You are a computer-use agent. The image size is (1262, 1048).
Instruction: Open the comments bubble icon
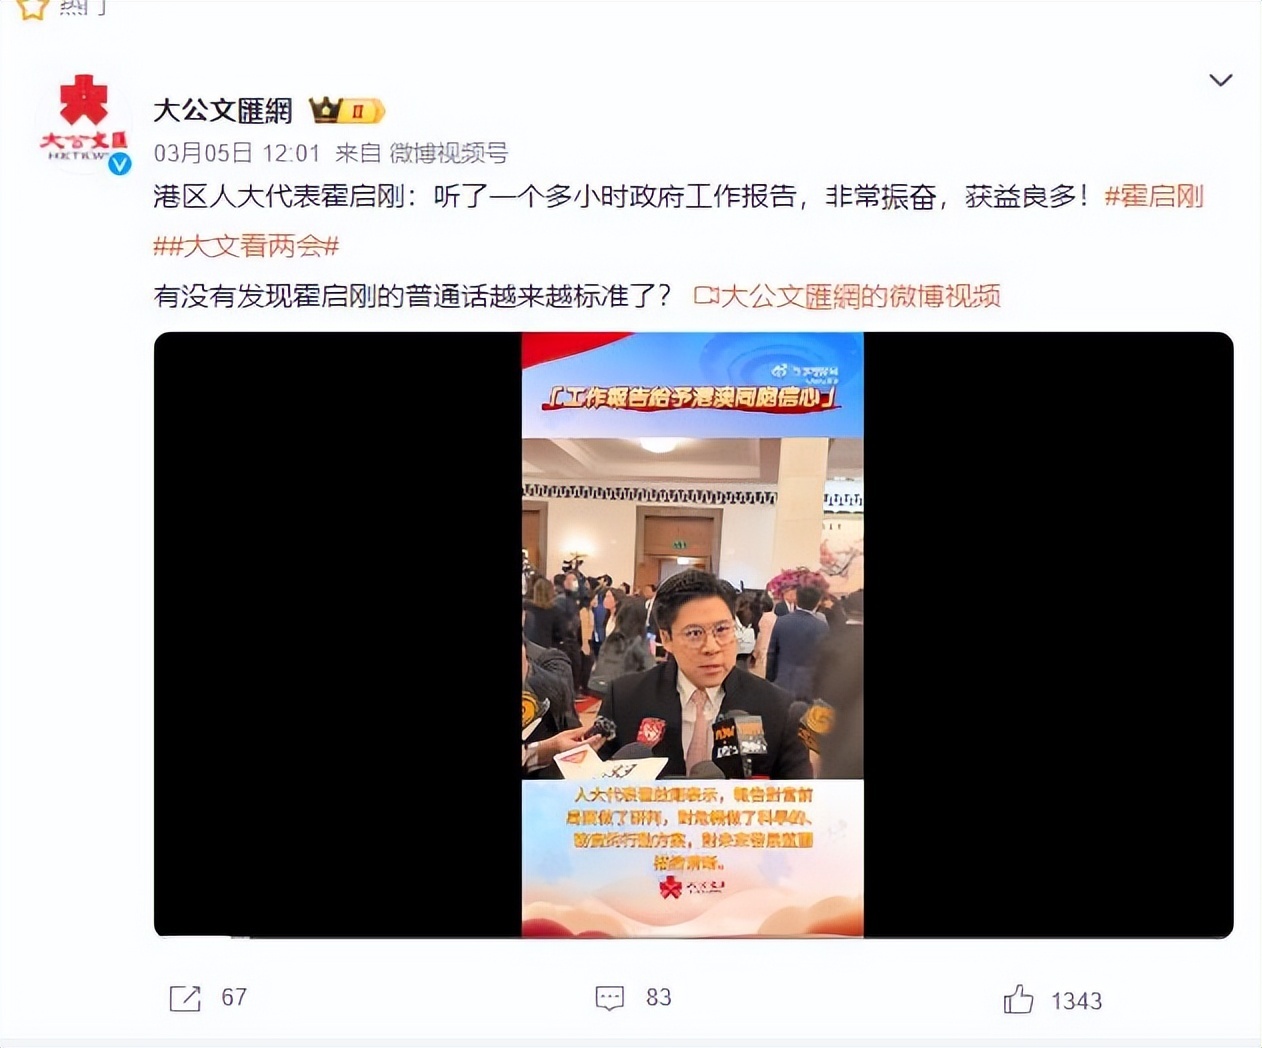[x=610, y=998]
